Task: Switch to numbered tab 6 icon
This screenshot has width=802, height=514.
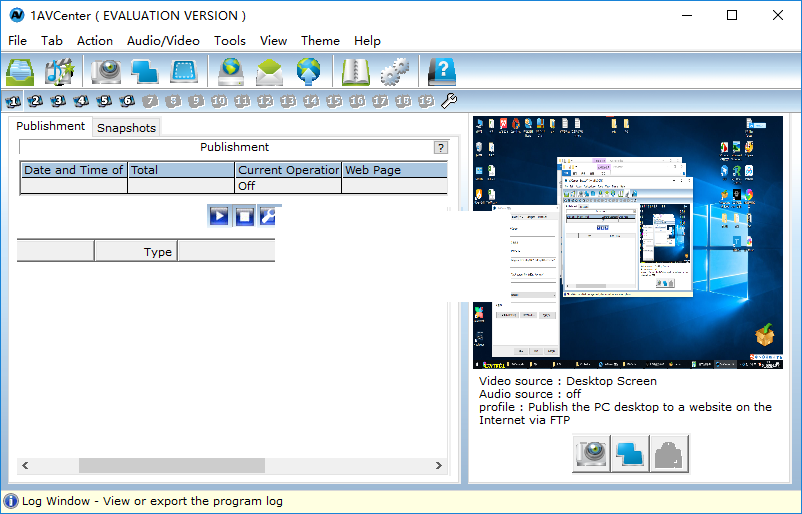Action: [127, 101]
